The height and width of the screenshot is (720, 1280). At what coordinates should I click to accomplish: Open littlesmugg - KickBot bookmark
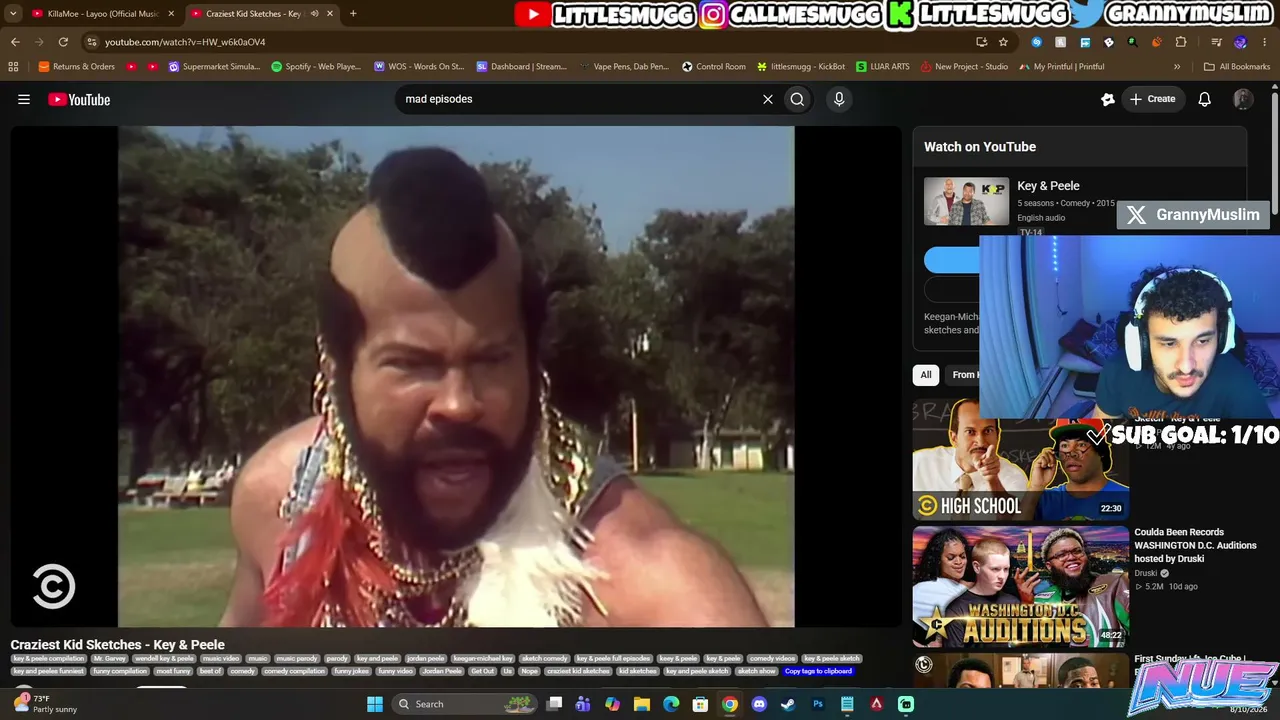tap(801, 67)
